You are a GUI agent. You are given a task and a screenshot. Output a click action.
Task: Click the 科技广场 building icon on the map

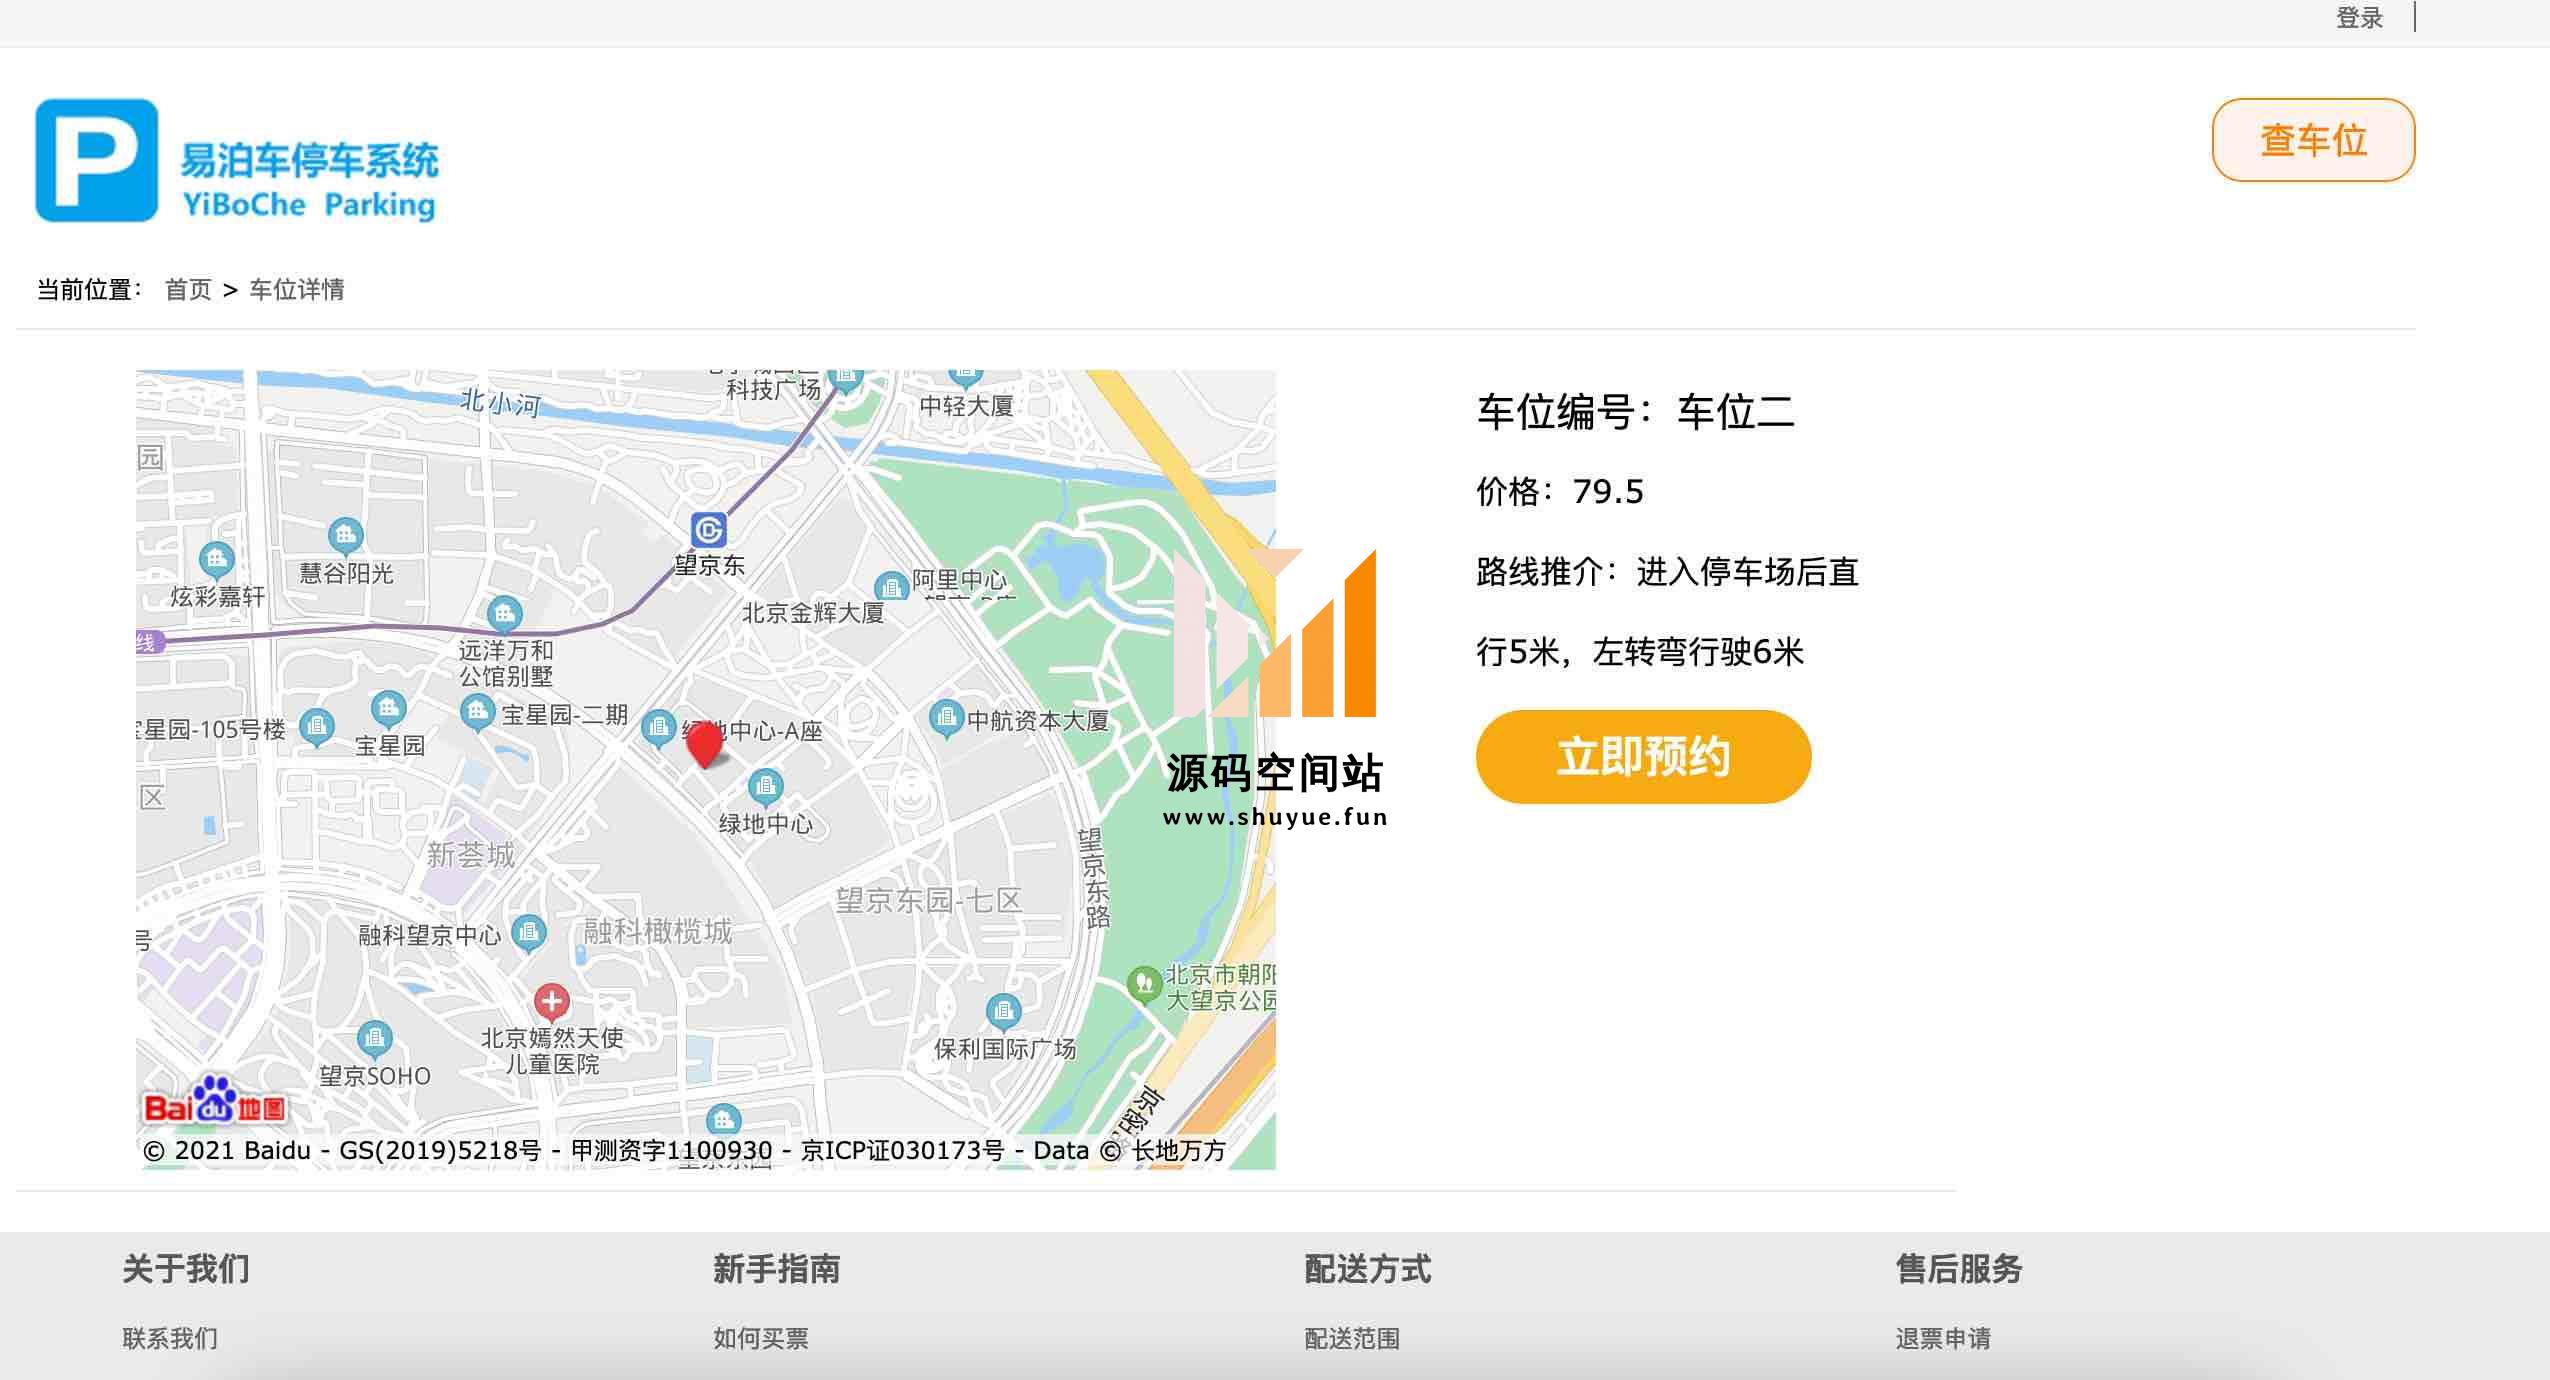click(846, 381)
